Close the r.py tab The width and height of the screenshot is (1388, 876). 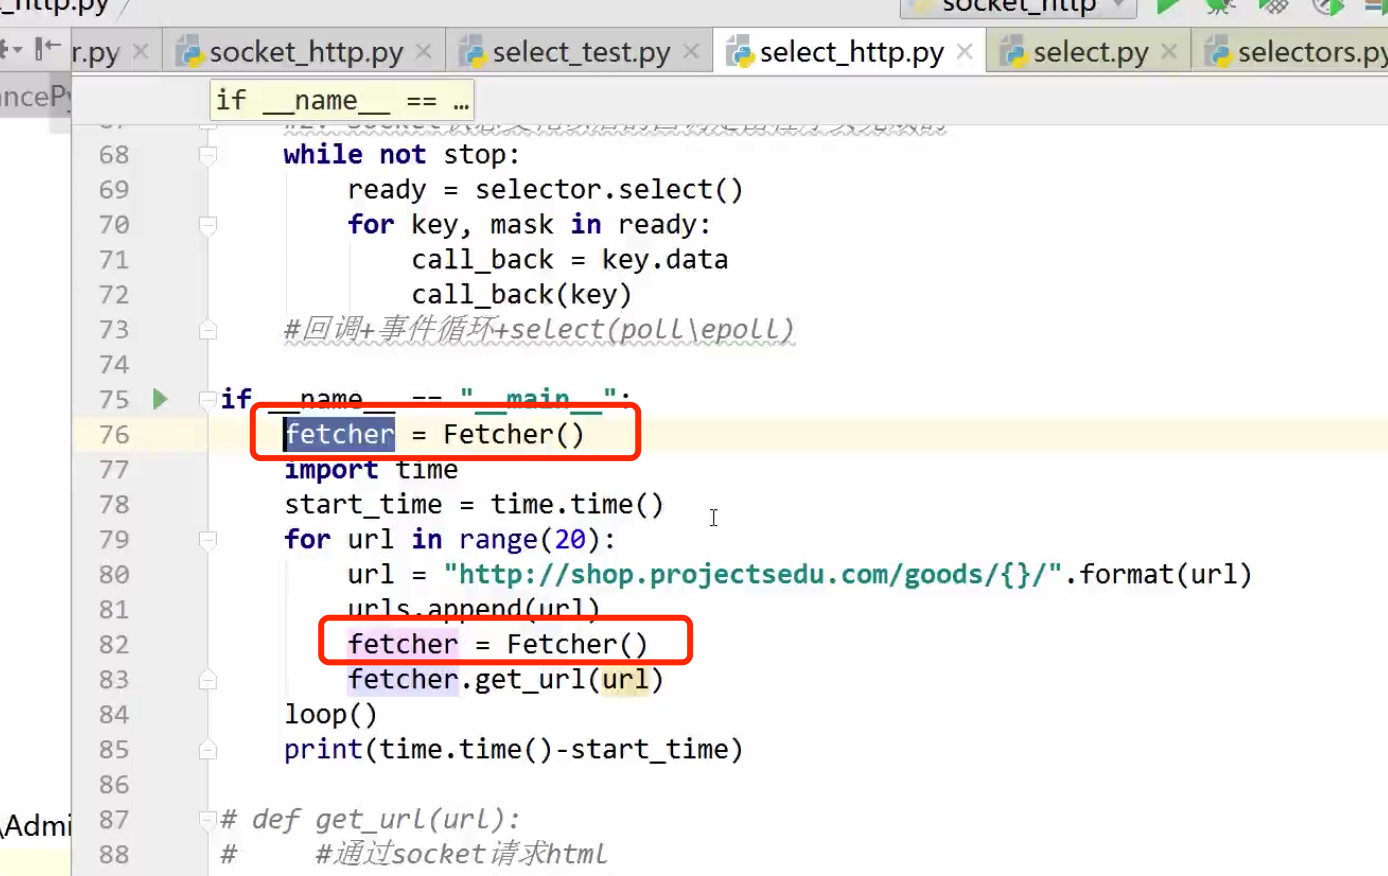click(x=141, y=51)
